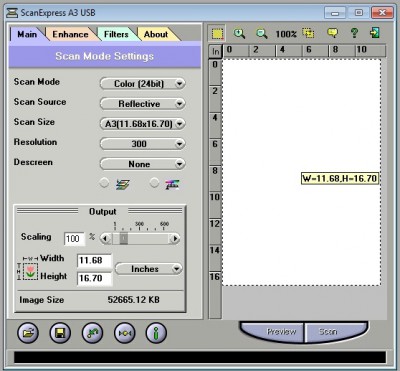Click the yellow speech bubble hint icon
Viewport: 400px width, 371px height.
pos(332,33)
